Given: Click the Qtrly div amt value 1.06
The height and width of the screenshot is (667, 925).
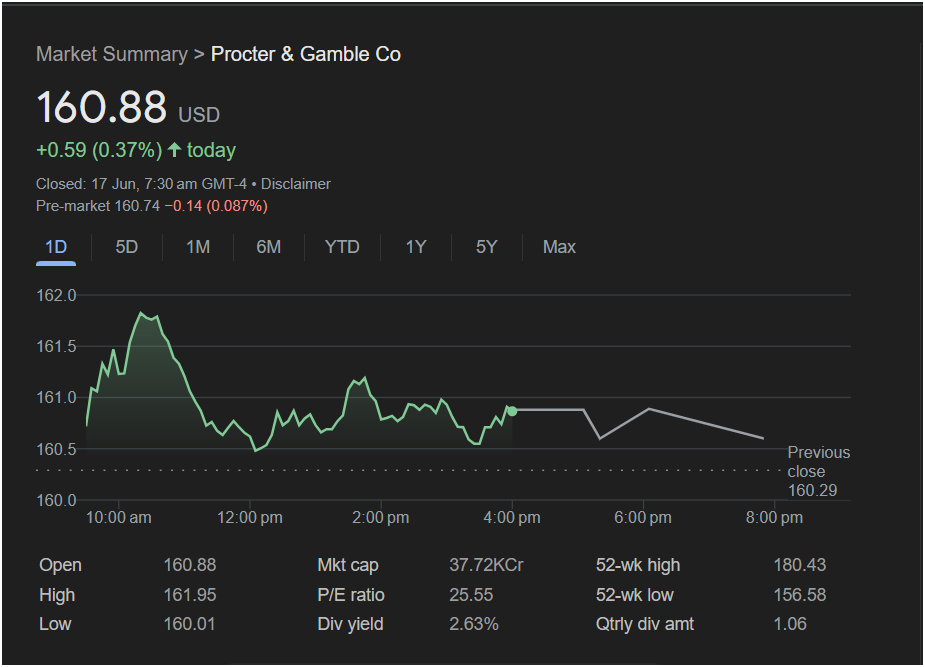Looking at the screenshot, I should click(x=790, y=624).
